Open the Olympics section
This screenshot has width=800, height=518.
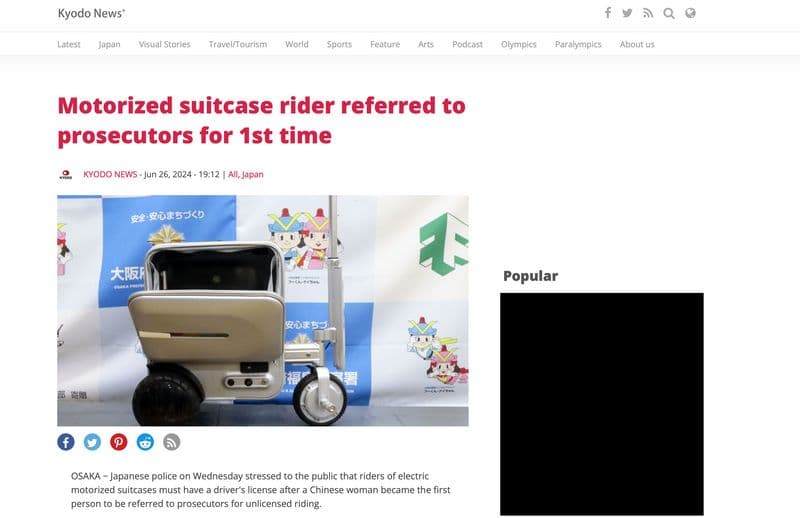coord(519,44)
